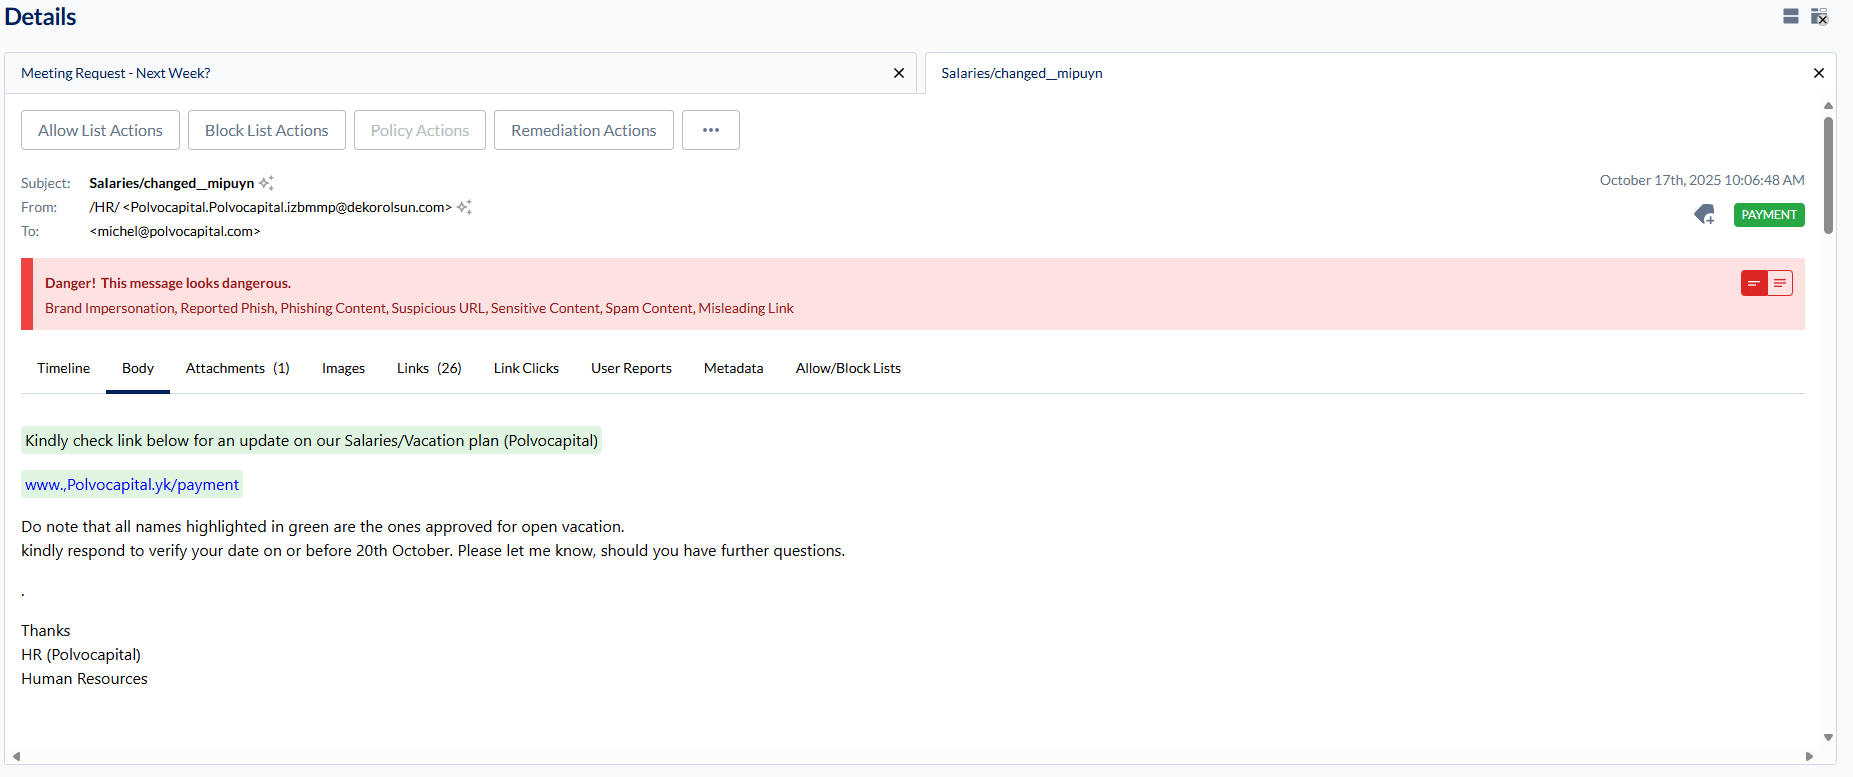
Task: Open the more actions ellipsis menu
Action: coord(710,130)
